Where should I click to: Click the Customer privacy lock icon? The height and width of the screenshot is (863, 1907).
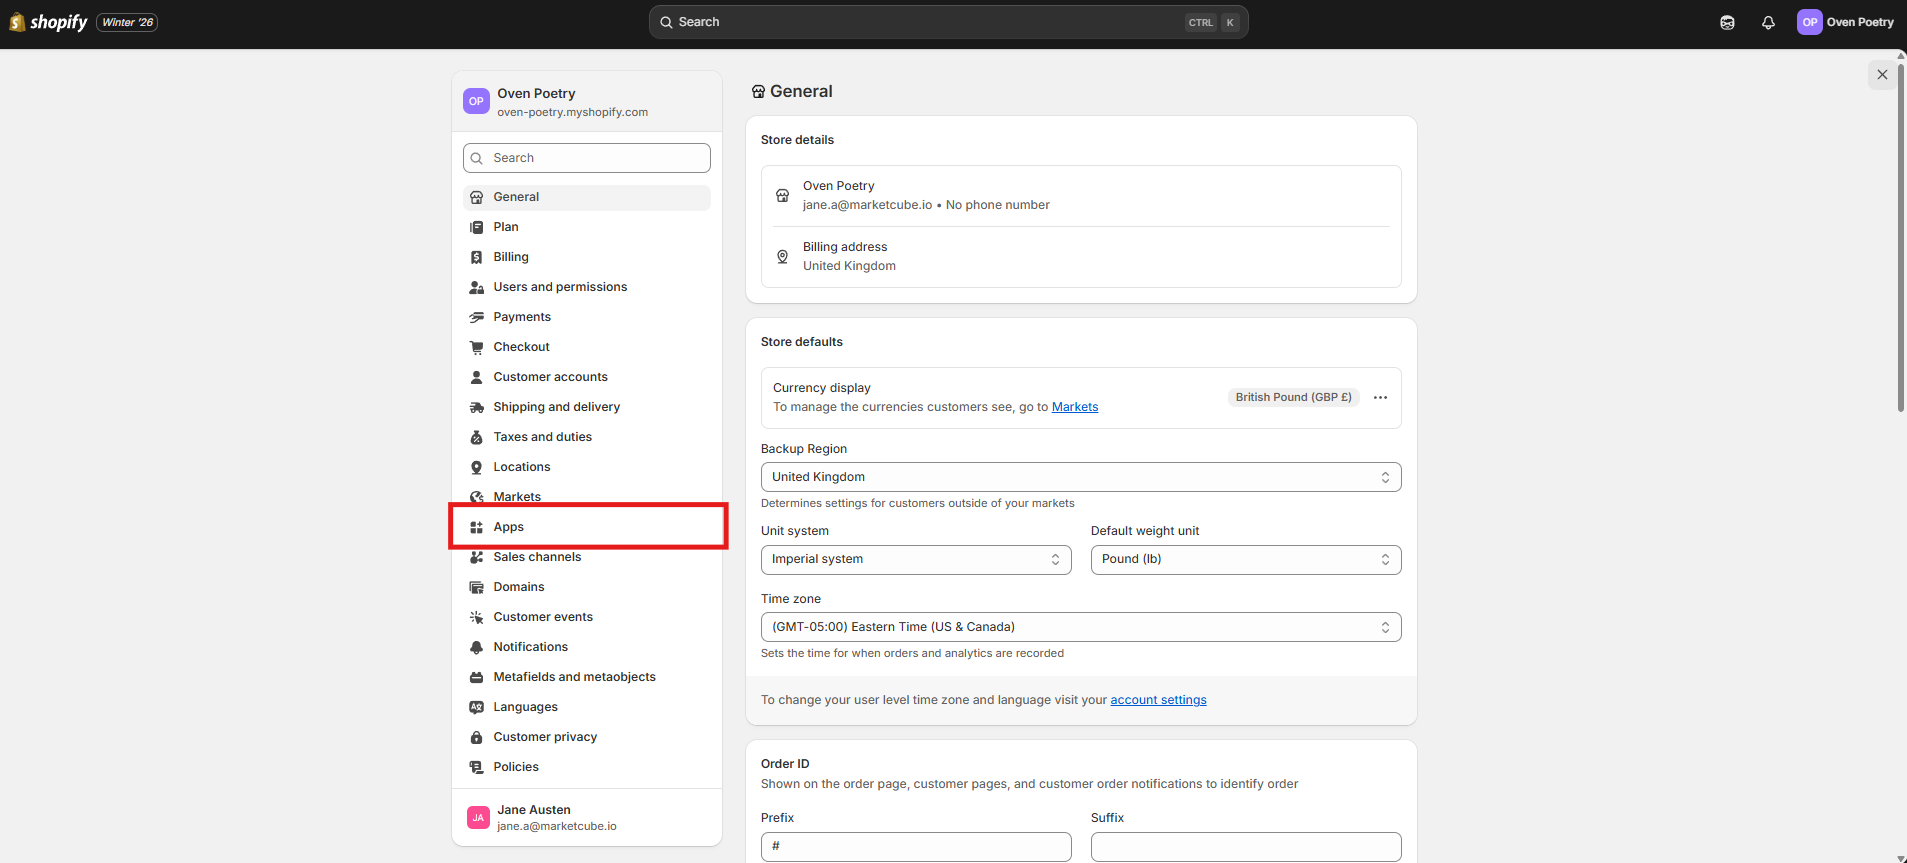(x=477, y=737)
